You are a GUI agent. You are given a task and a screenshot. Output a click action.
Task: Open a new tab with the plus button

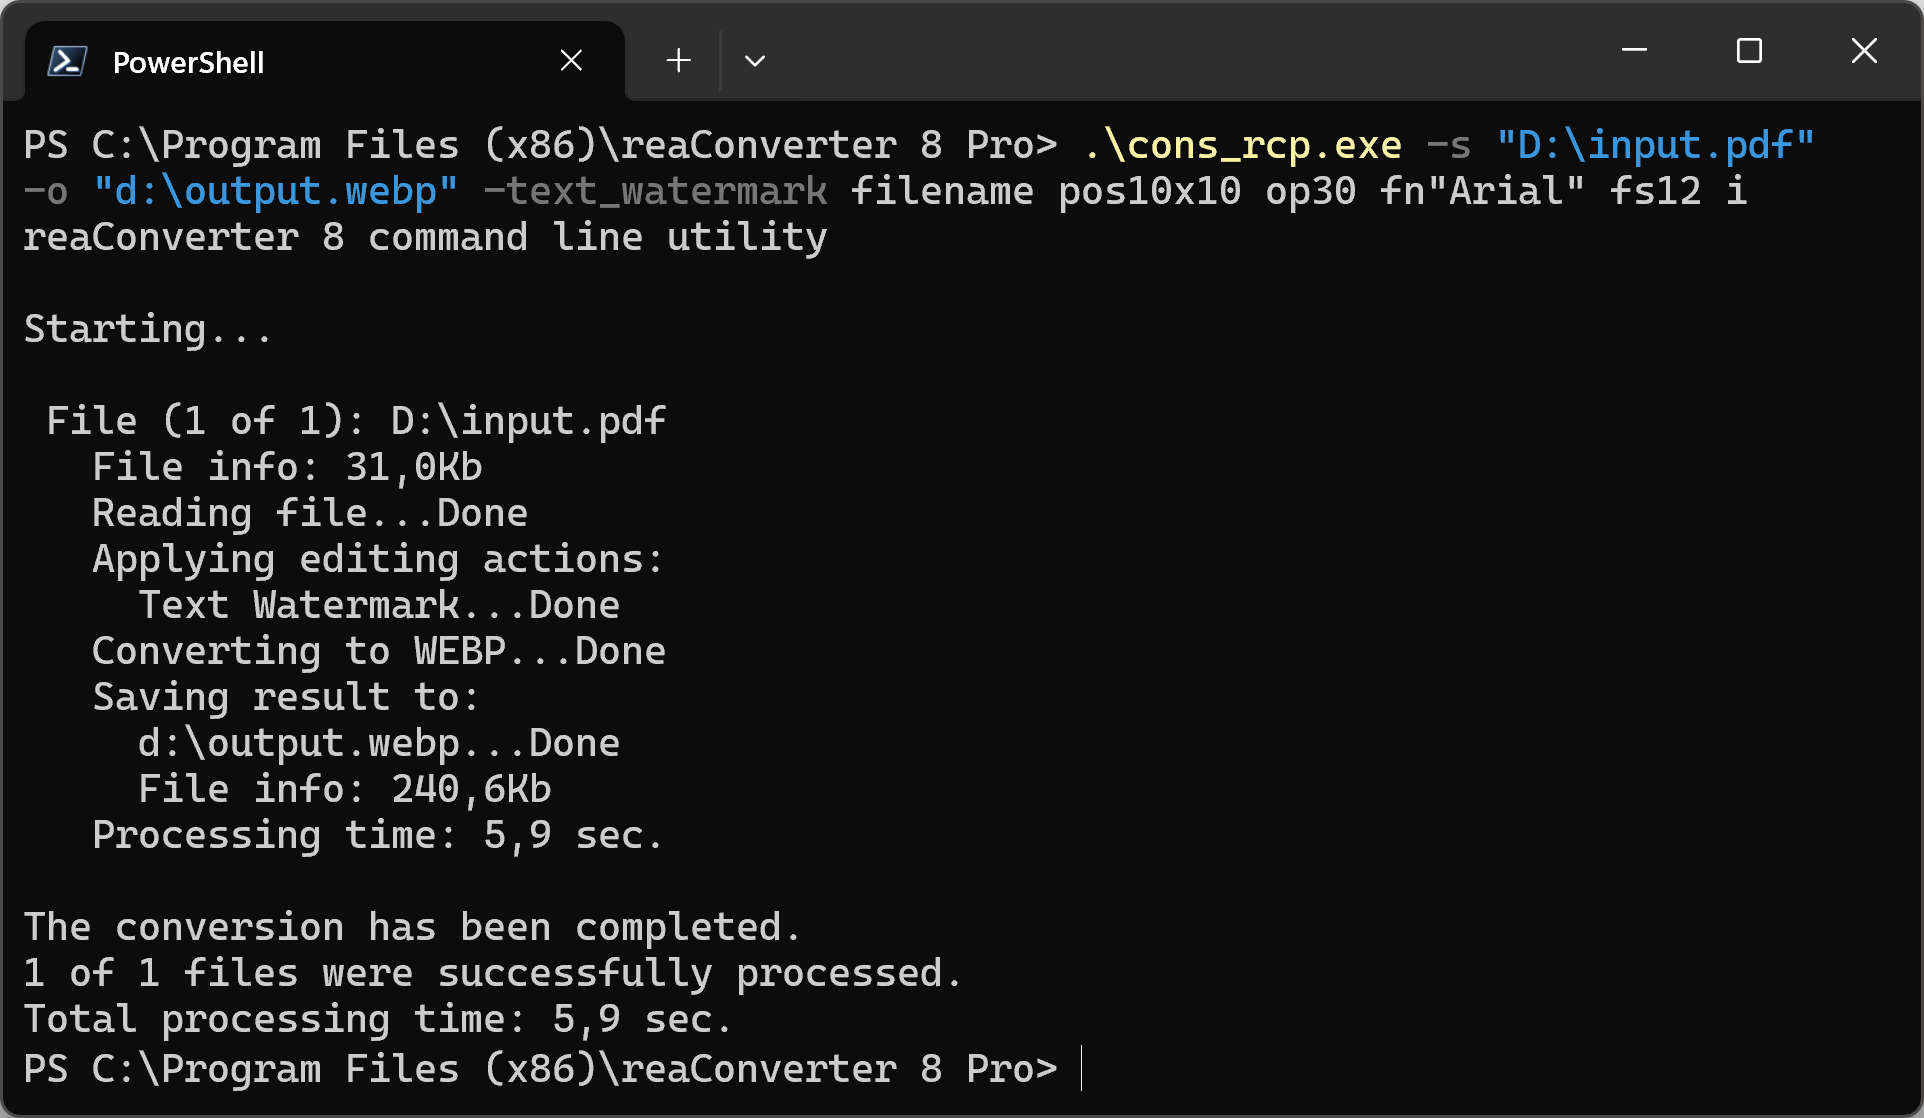(678, 61)
